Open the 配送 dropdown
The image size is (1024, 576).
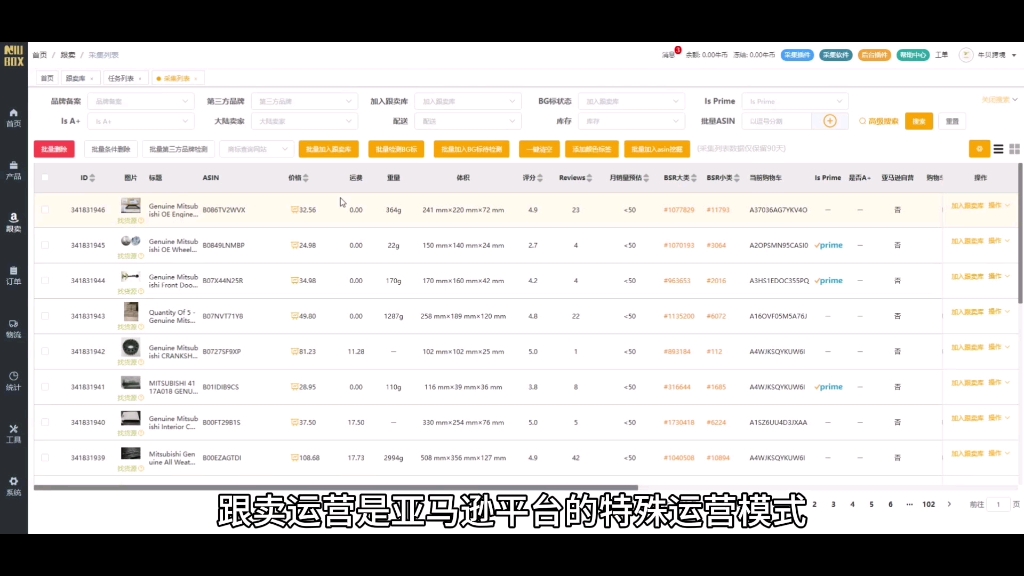468,121
